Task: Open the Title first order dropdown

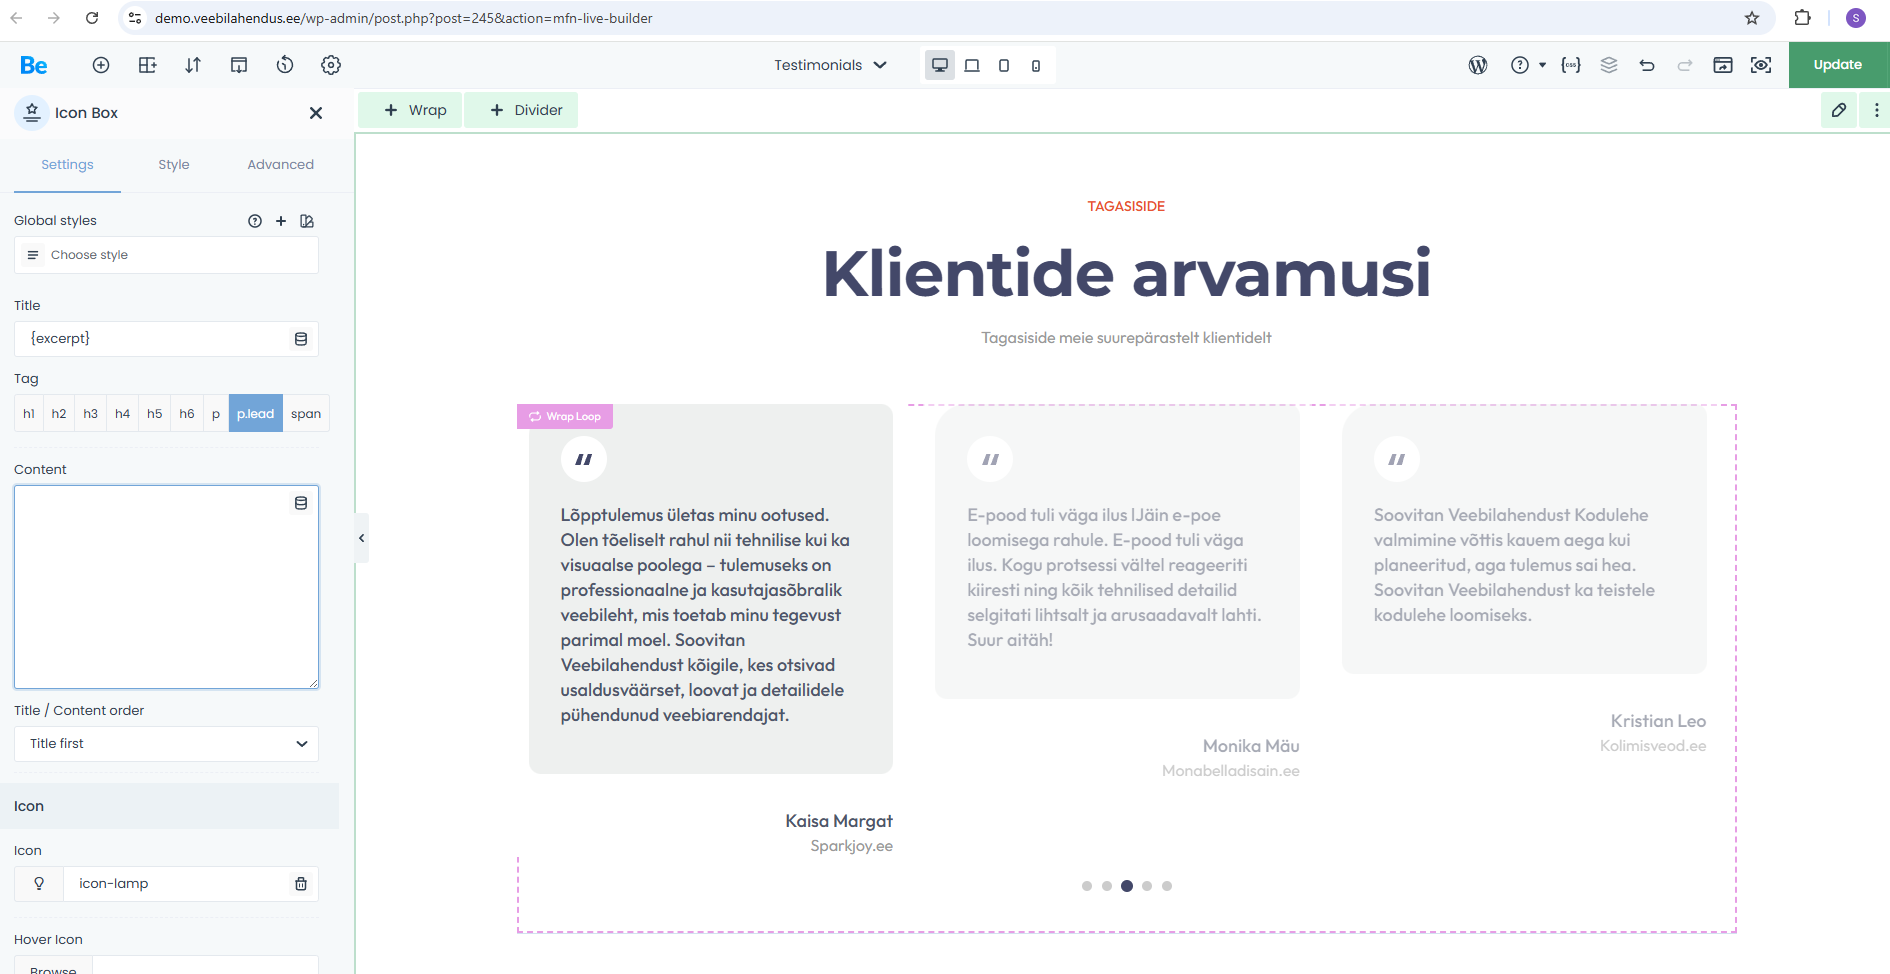Action: 166,744
